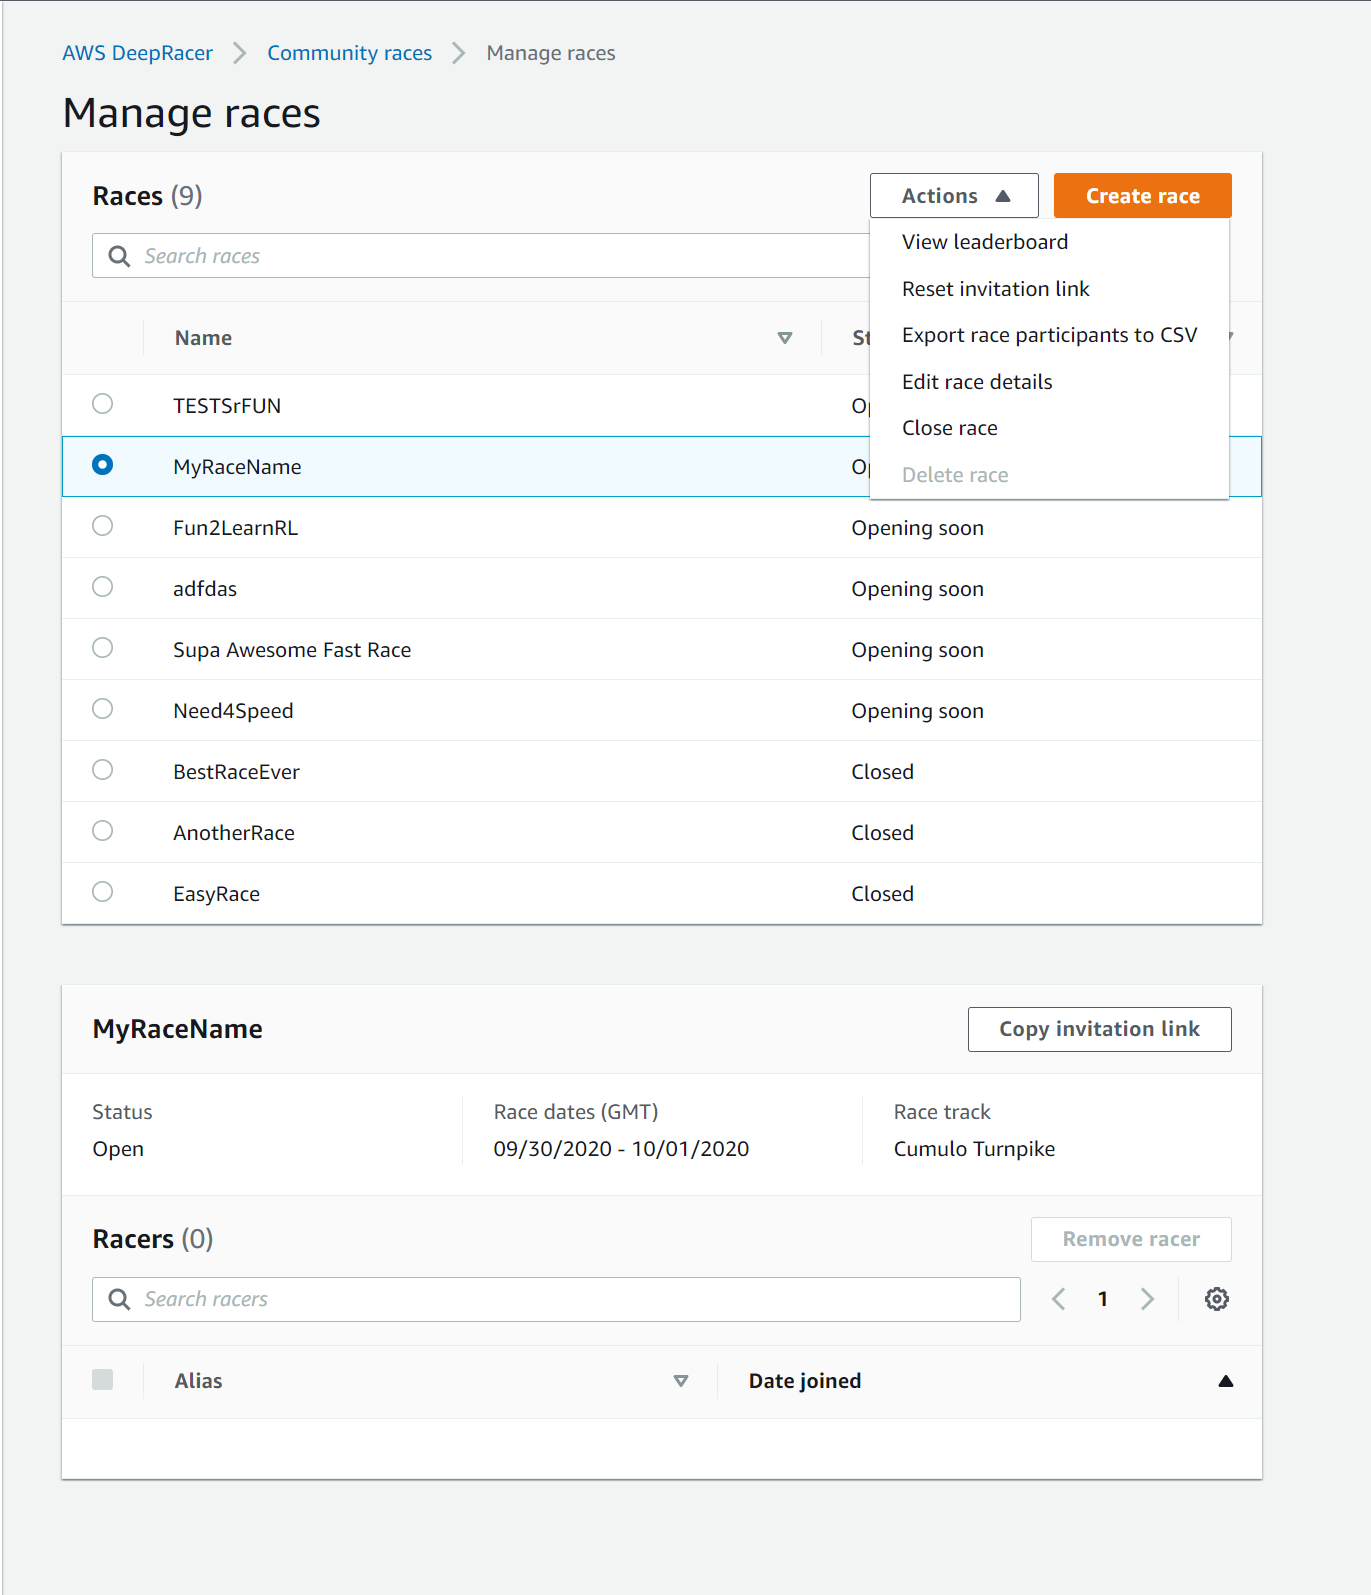Go to previous racers page
Image resolution: width=1371 pixels, height=1595 pixels.
coord(1059,1299)
